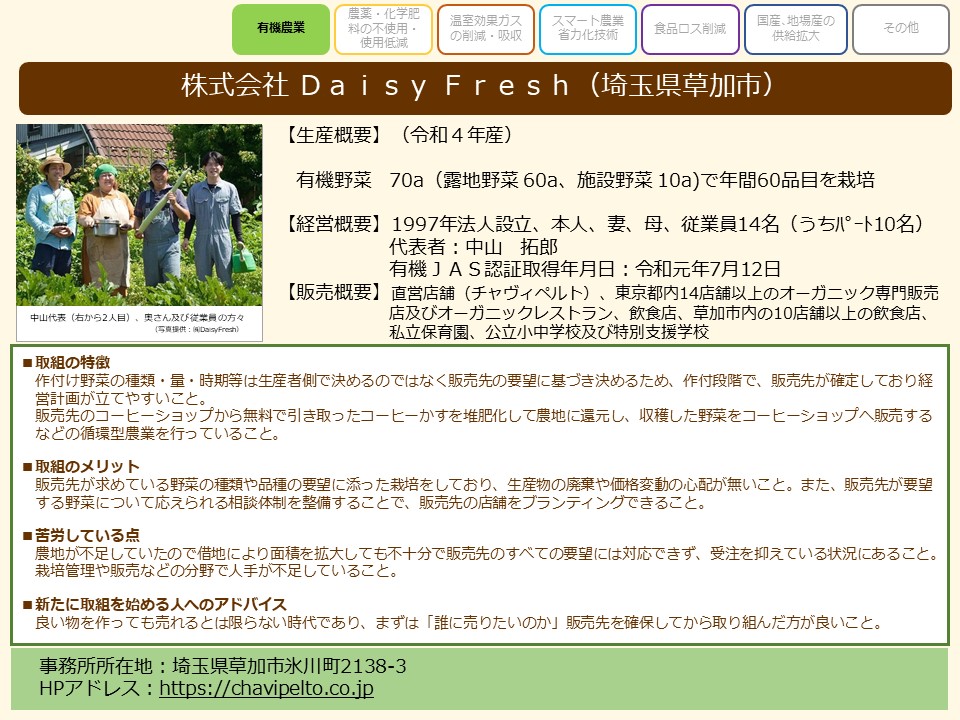Screen dimensions: 960x720
Task: Select the 食品ロス削減 tab
Action: point(690,29)
